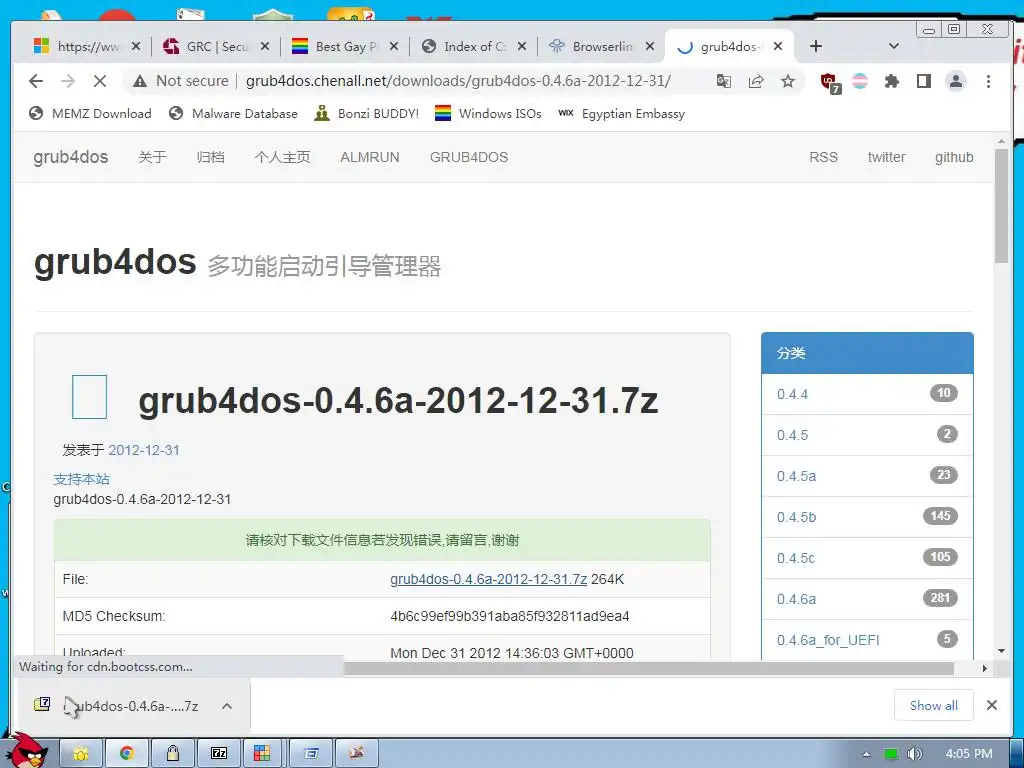This screenshot has width=1024, height=768.
Task: Go back using the browser back arrow
Action: pos(36,81)
